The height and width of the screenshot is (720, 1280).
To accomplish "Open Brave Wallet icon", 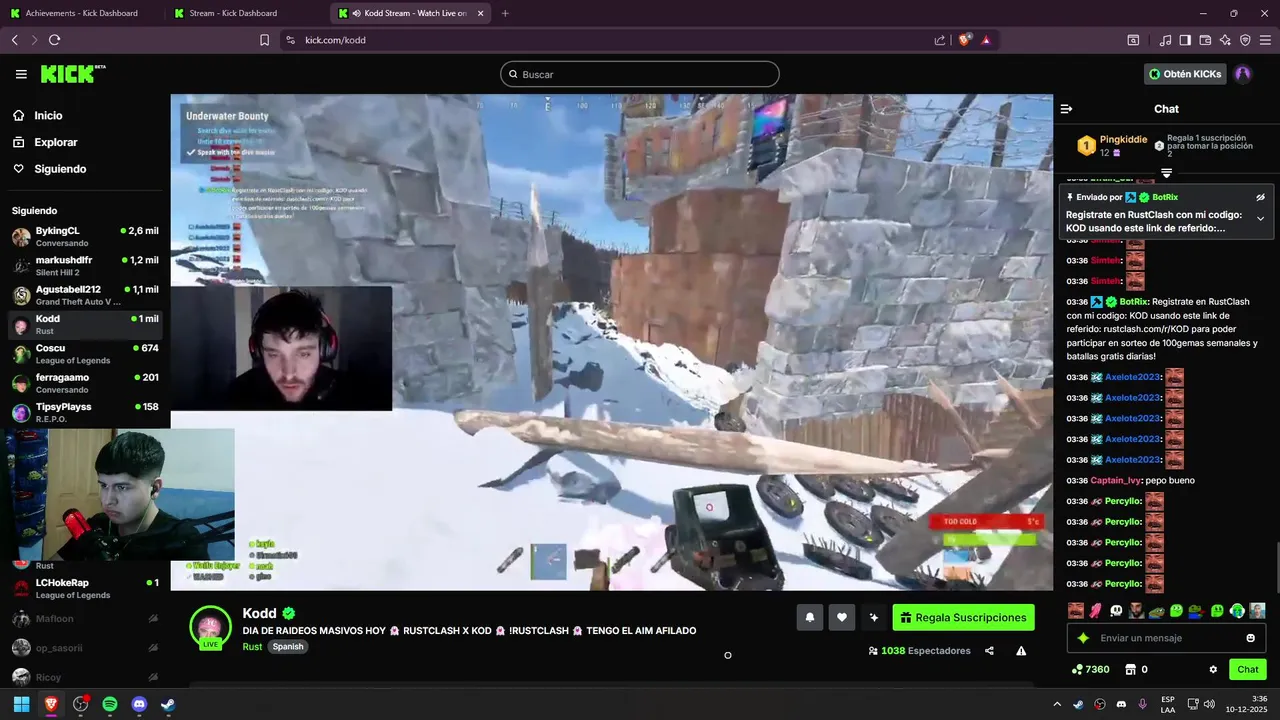I will (x=1205, y=40).
